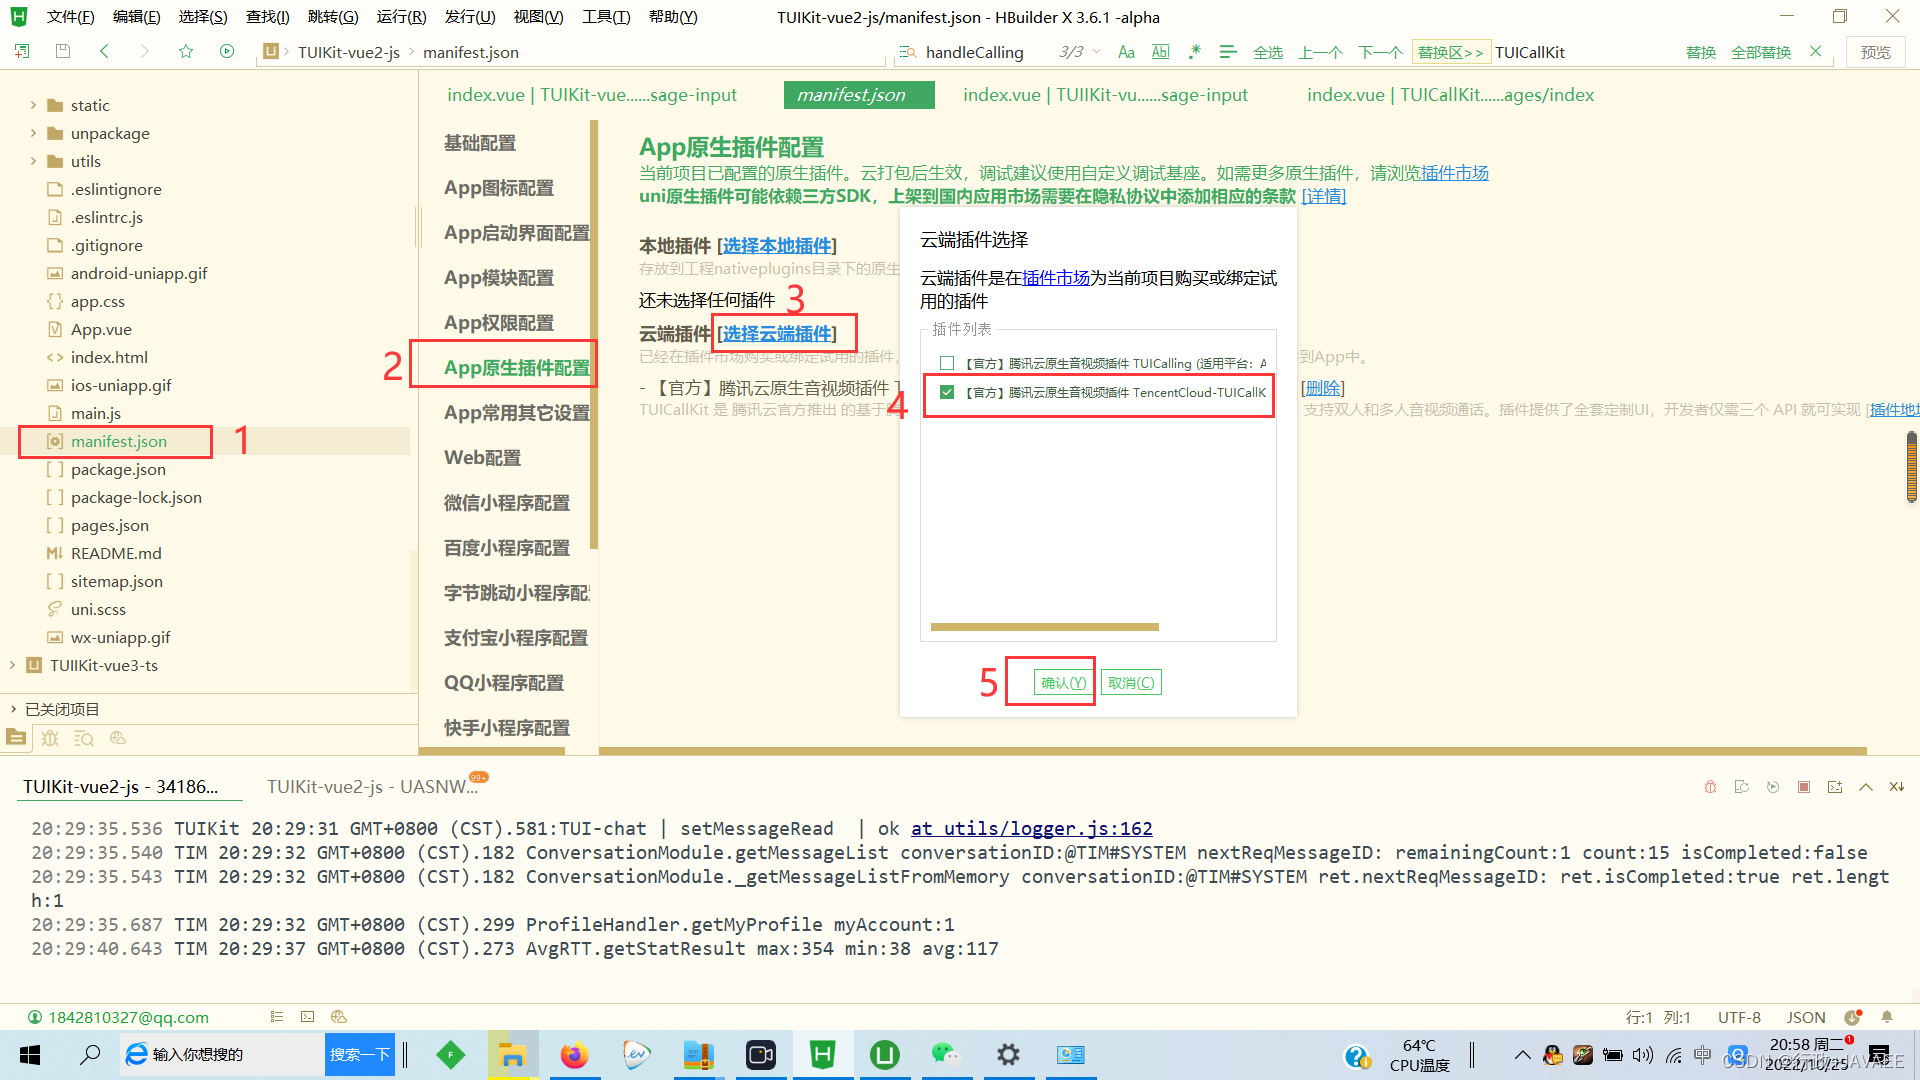
Task: Open the 发行(U) menu
Action: [x=470, y=17]
